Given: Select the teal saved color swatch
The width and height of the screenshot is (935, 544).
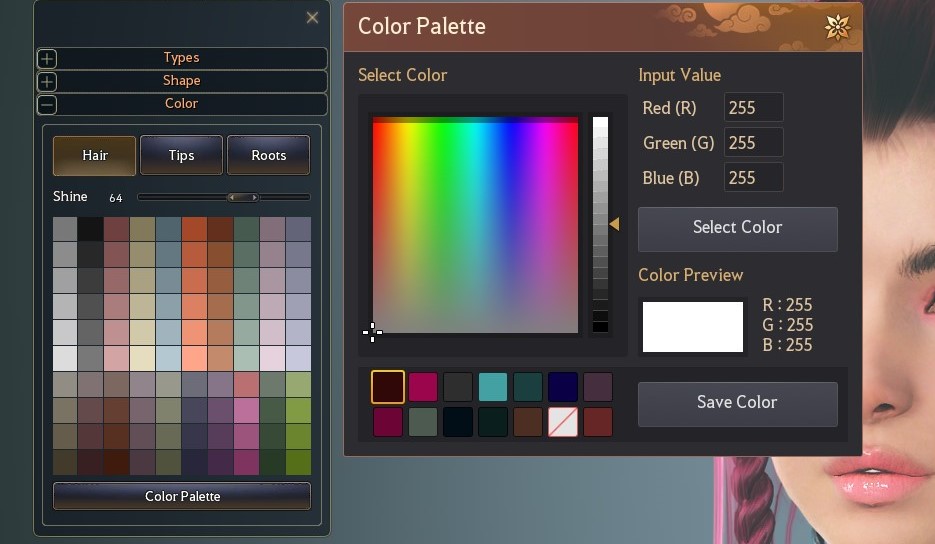Looking at the screenshot, I should coord(493,387).
